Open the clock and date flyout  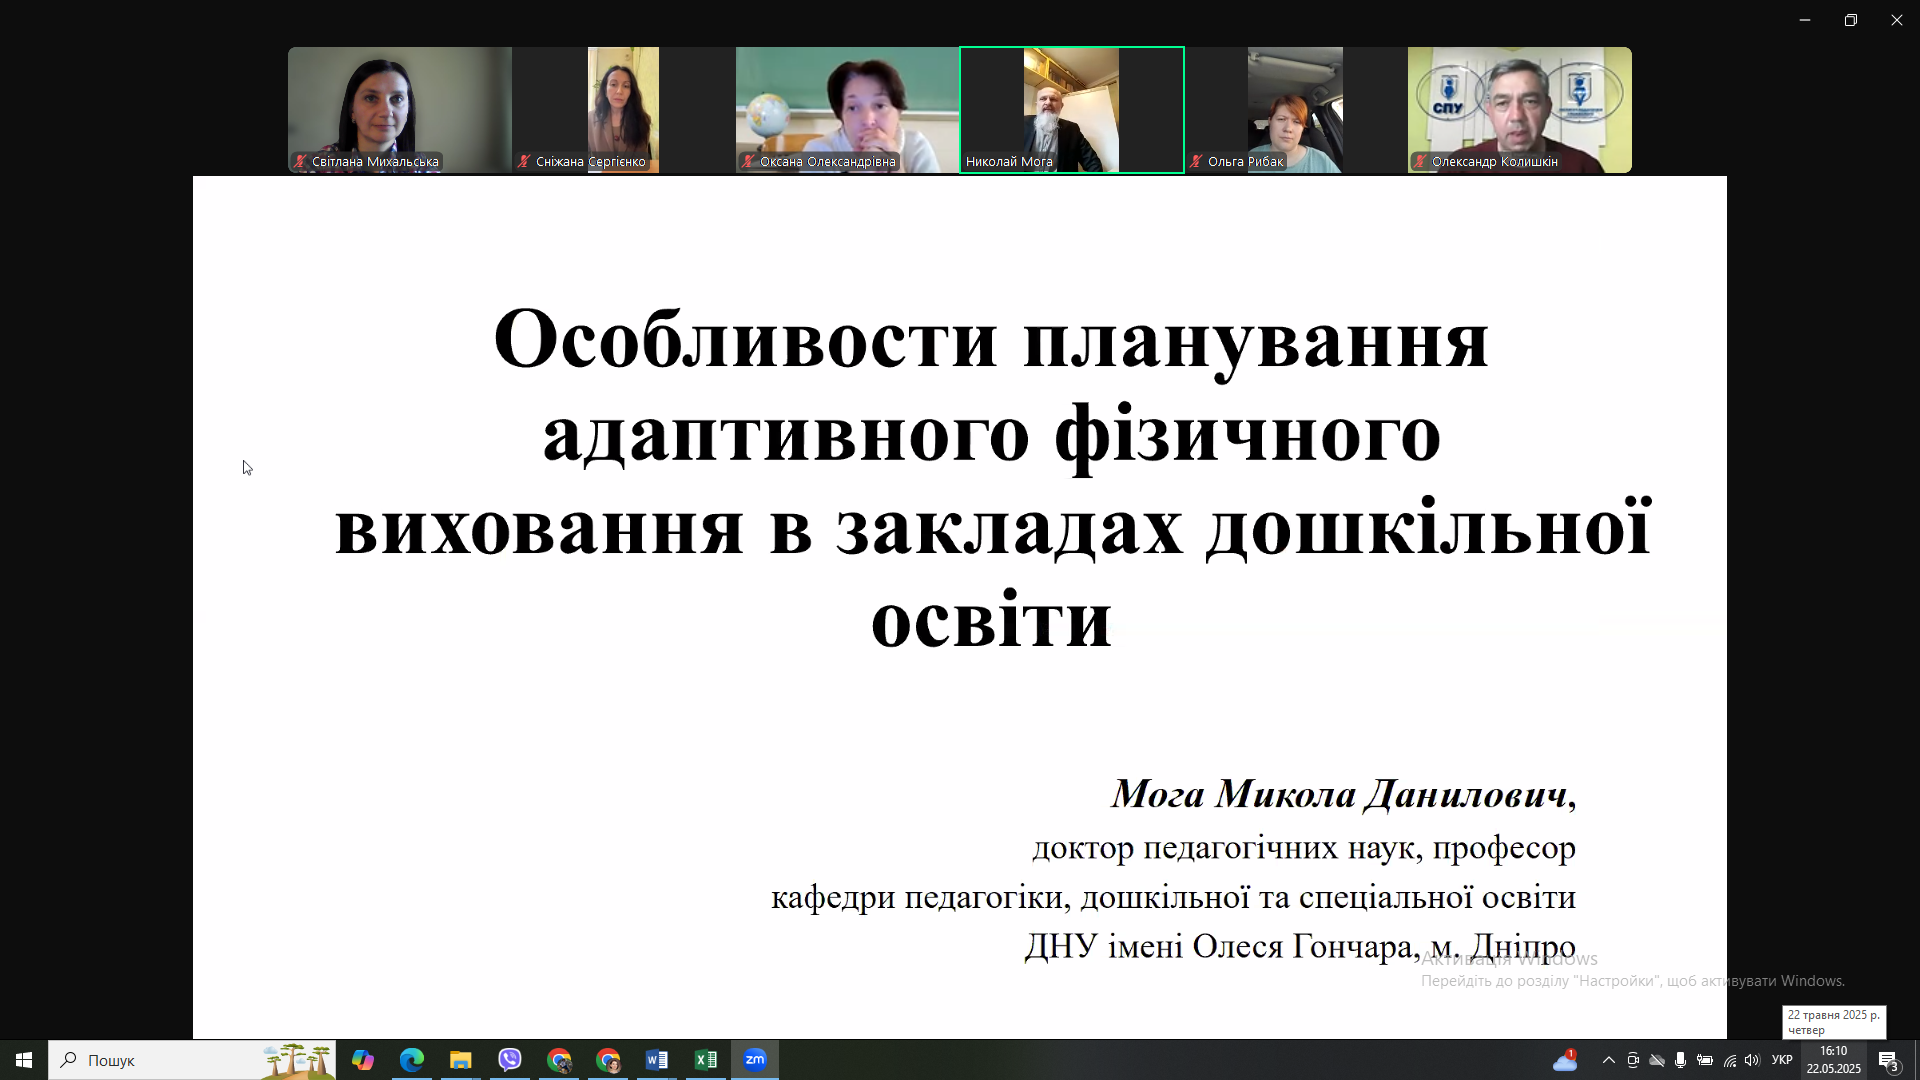pos(1833,1060)
